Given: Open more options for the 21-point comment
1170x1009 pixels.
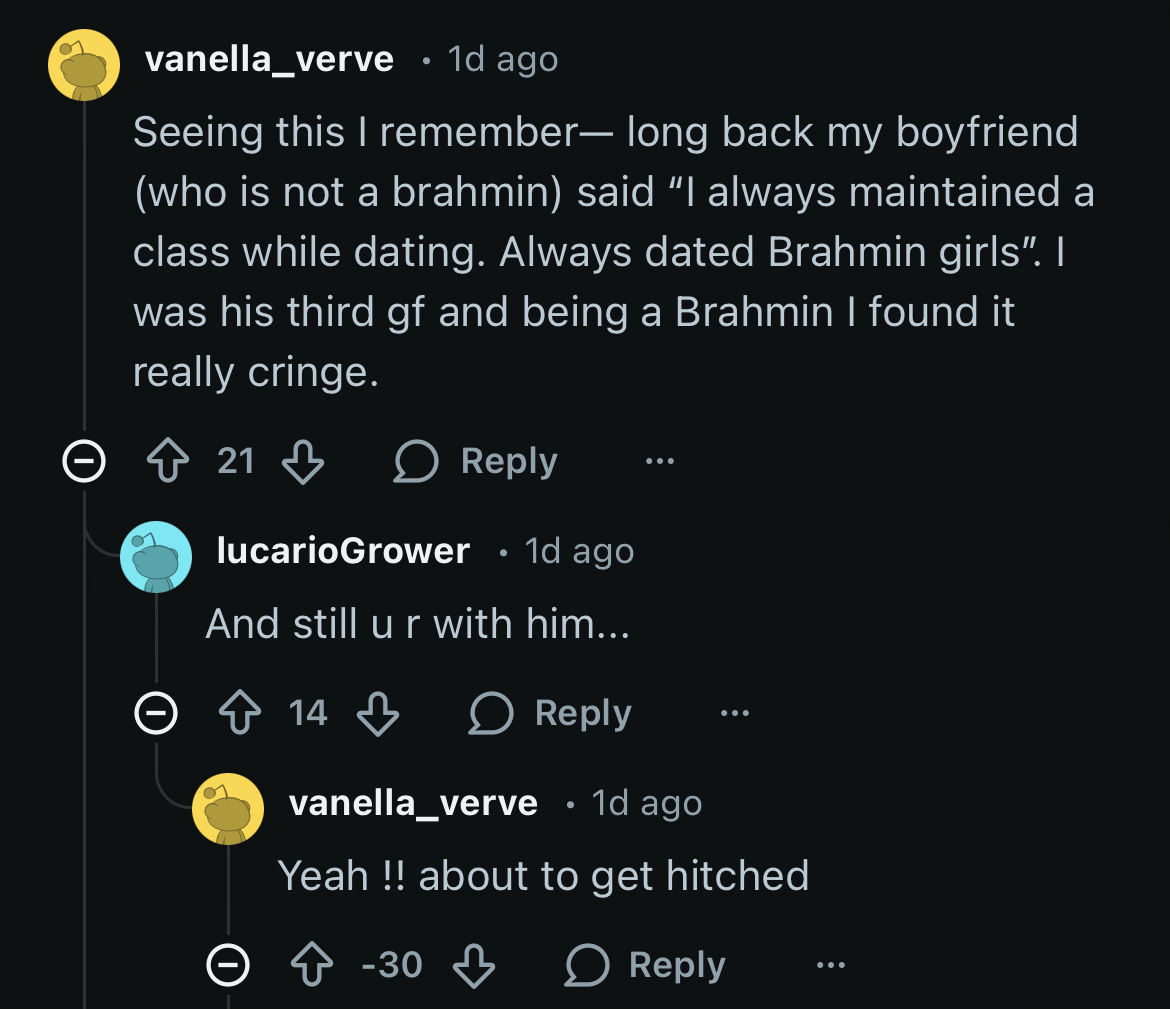Looking at the screenshot, I should [660, 462].
